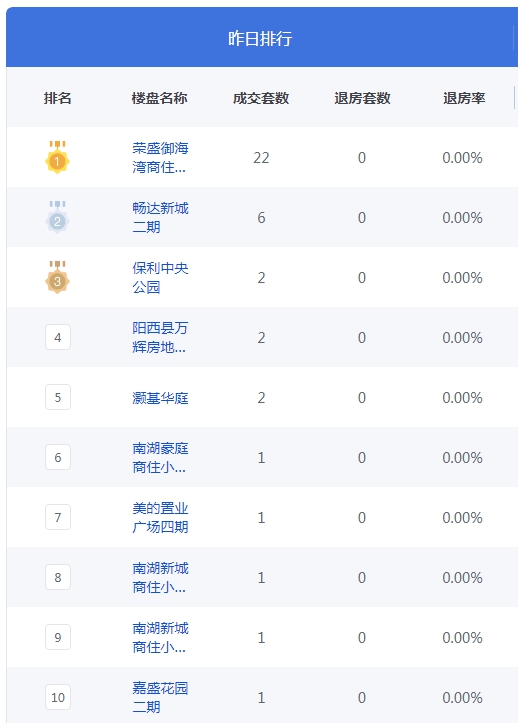Click the gold rank 1 medal icon
Screen dimensions: 518x723
(x=57, y=157)
